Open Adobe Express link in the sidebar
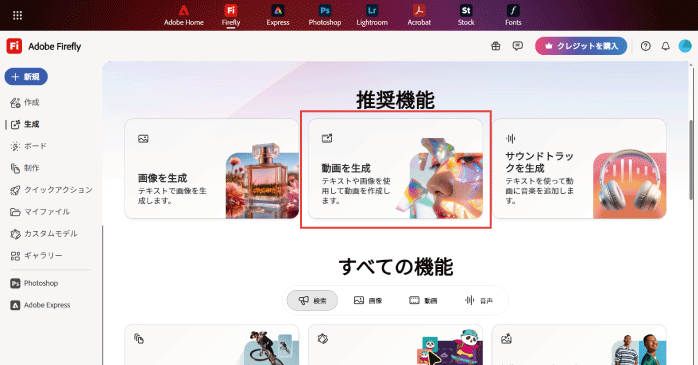698x365 pixels. coord(41,305)
